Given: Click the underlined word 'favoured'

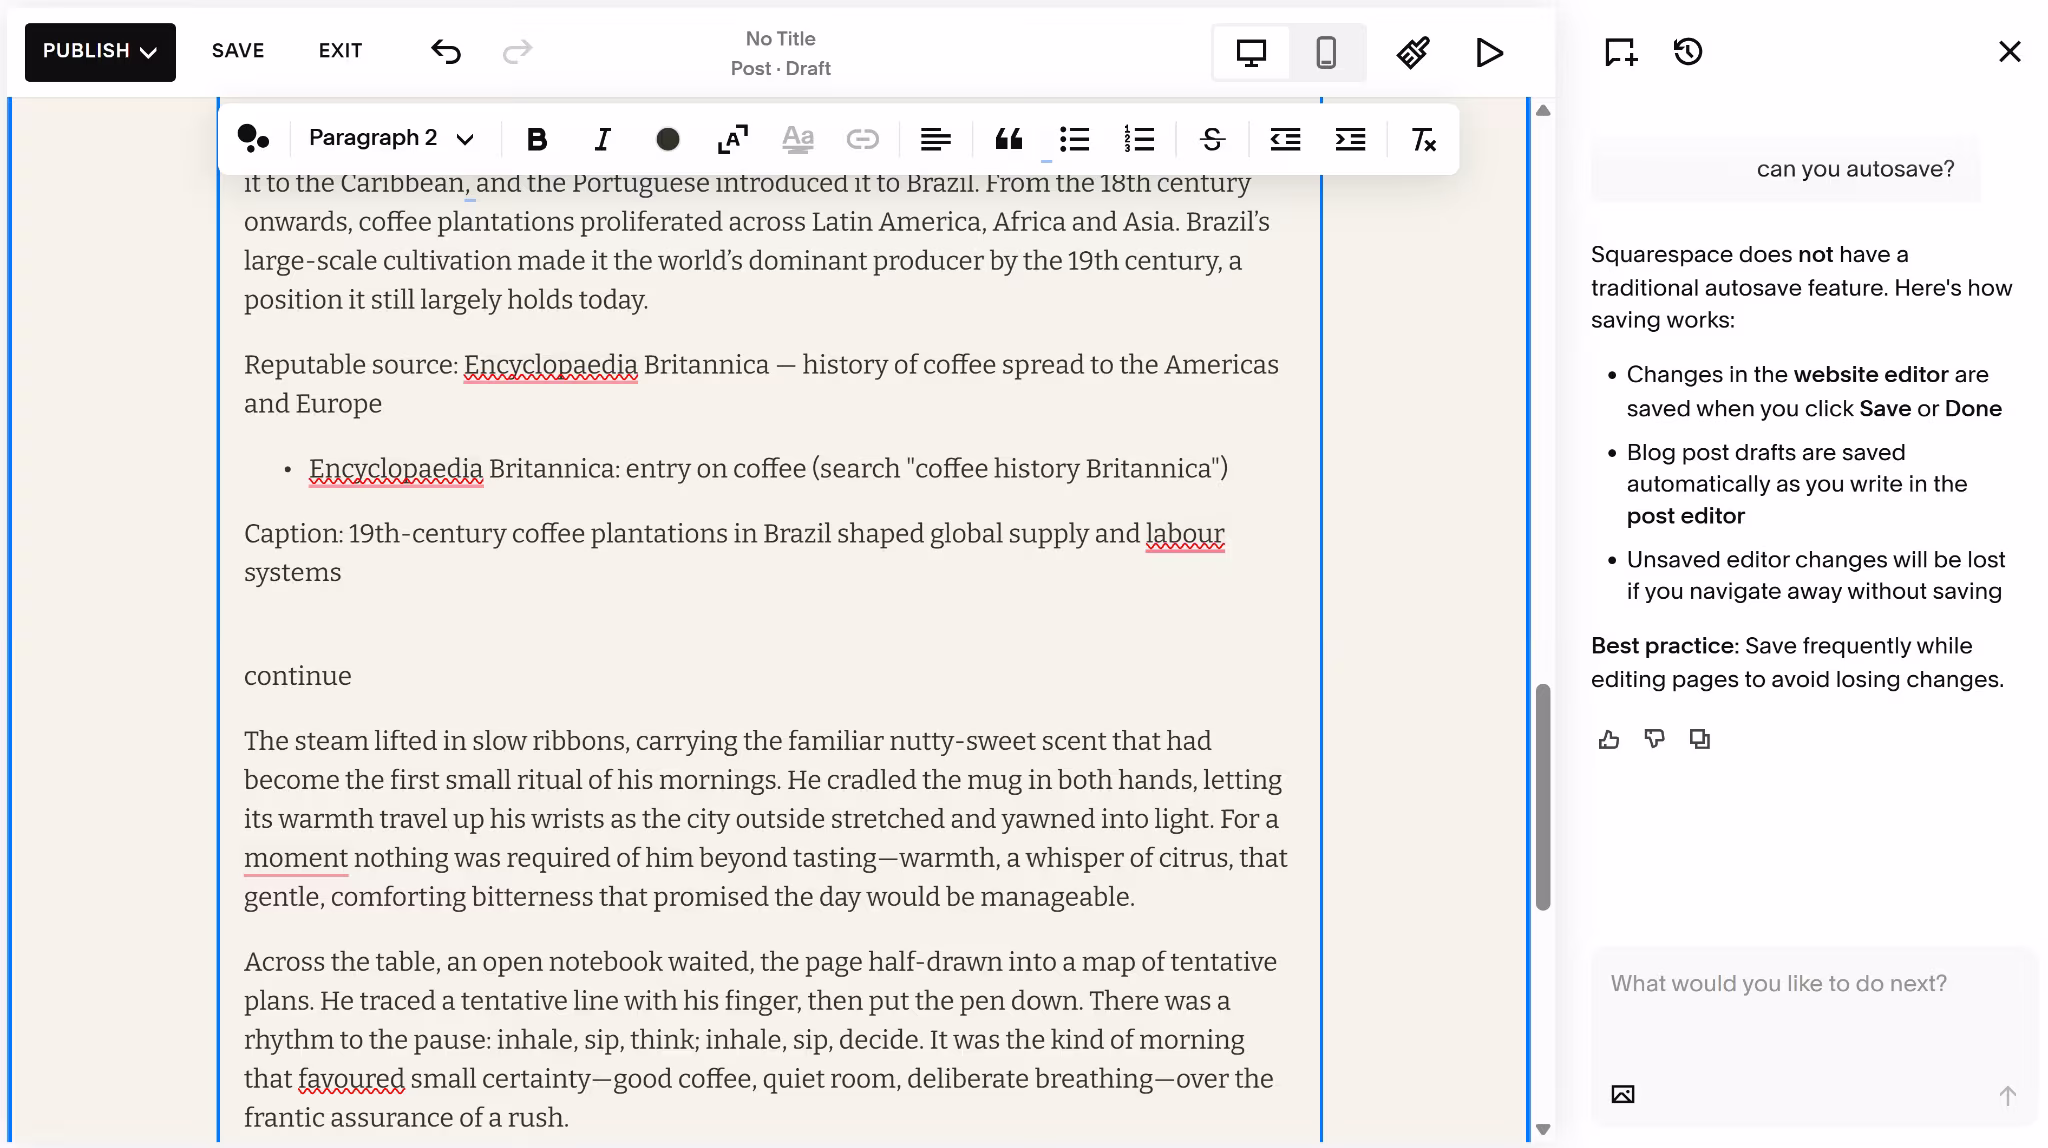Looking at the screenshot, I should click(x=351, y=1079).
